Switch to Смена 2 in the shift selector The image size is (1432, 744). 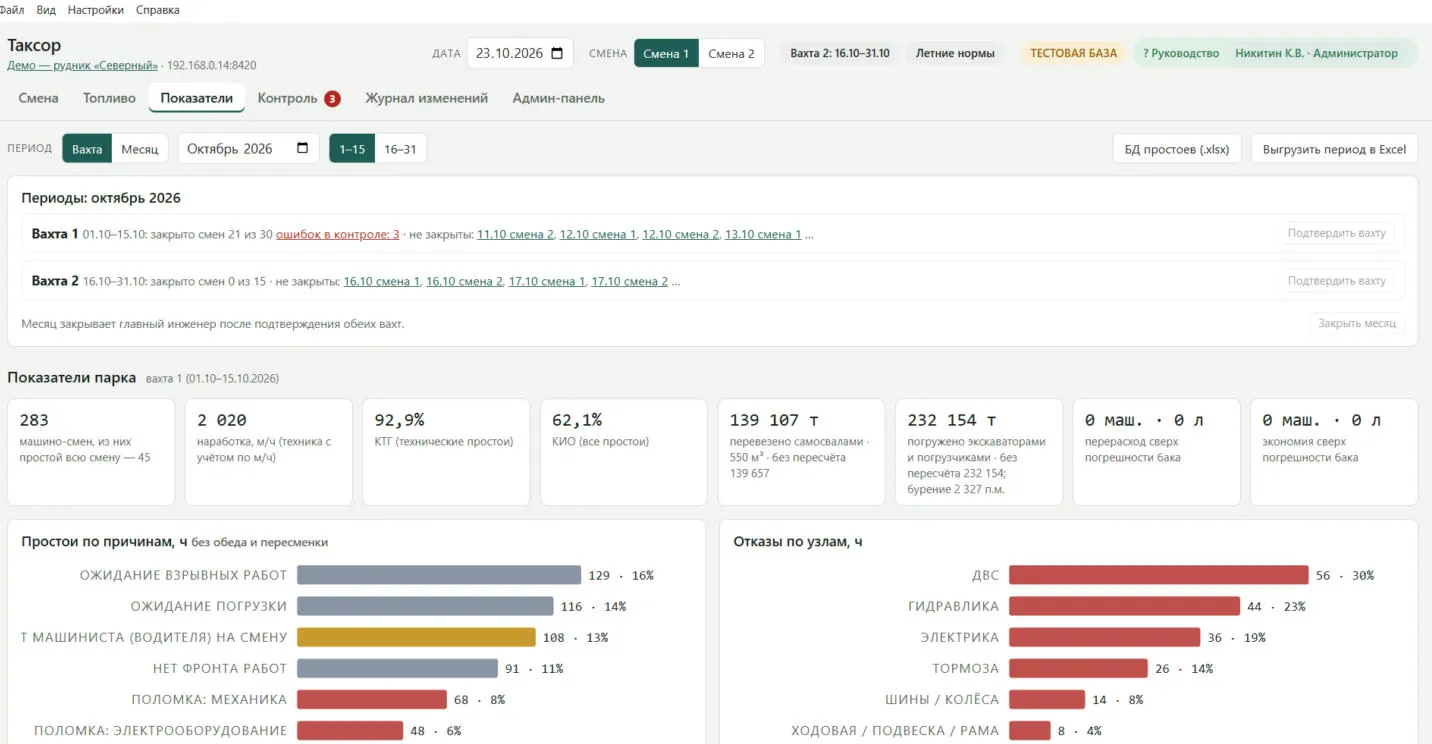coord(731,53)
